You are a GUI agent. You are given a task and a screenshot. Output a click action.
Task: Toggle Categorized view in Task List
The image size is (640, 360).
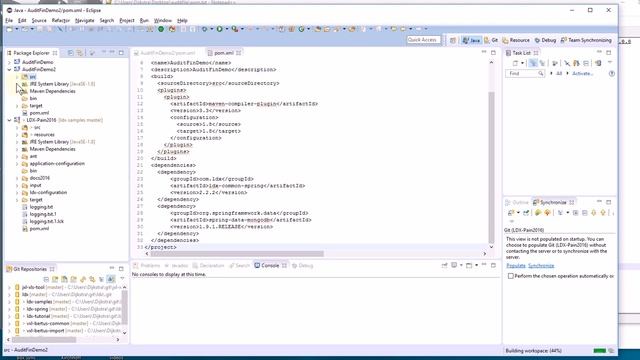[533, 63]
